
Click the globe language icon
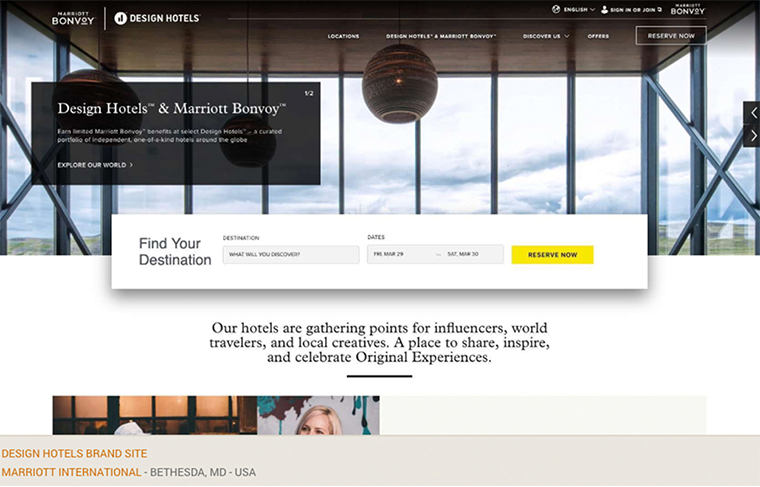[556, 9]
